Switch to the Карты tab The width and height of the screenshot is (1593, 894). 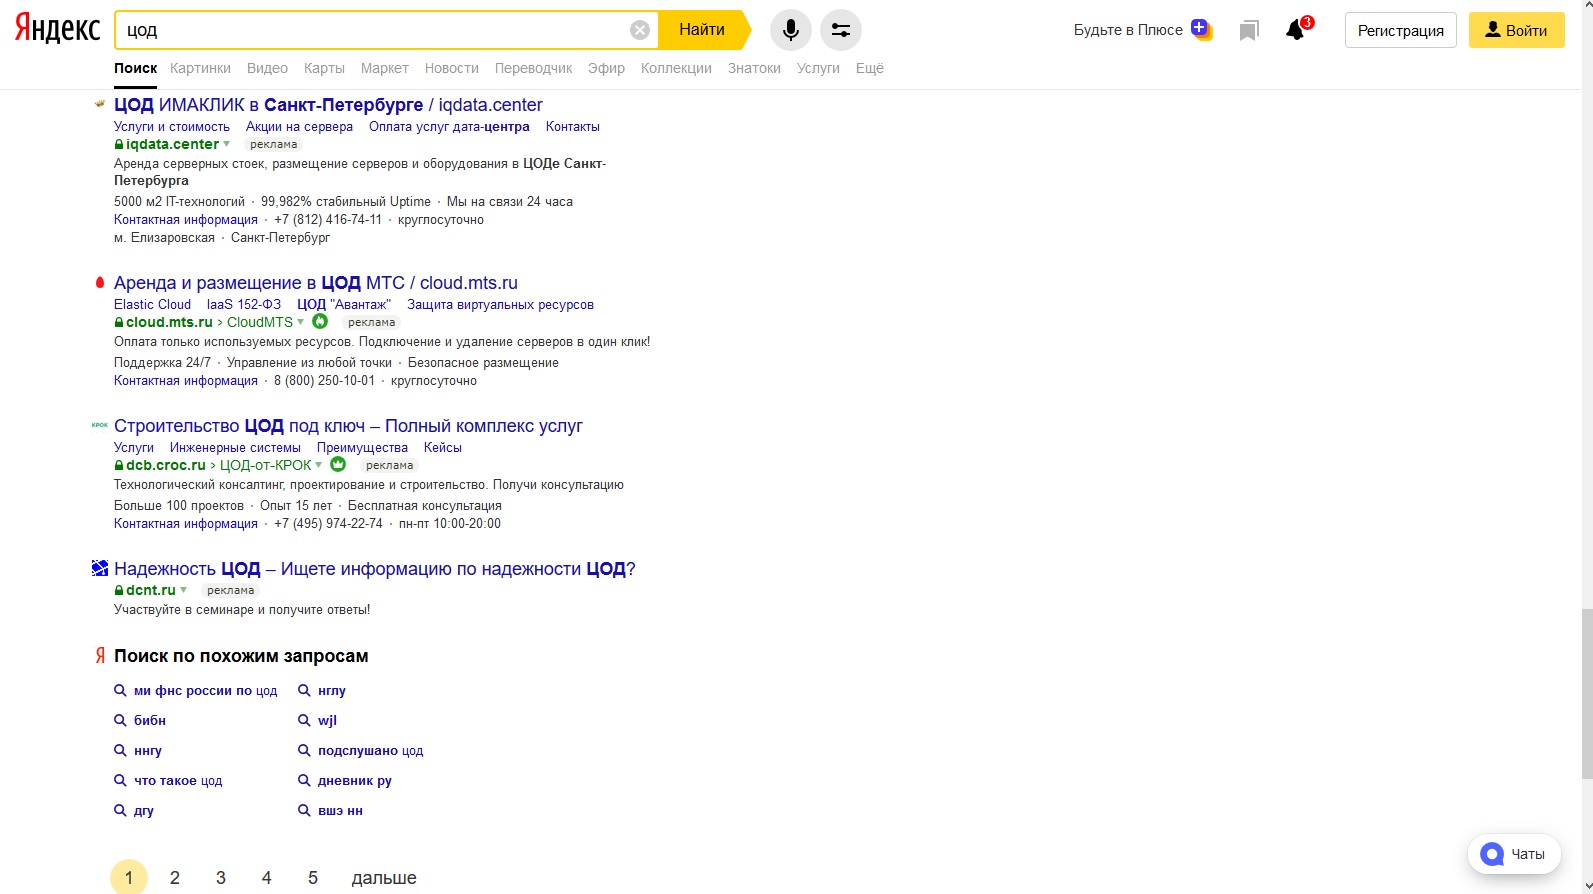(x=324, y=68)
